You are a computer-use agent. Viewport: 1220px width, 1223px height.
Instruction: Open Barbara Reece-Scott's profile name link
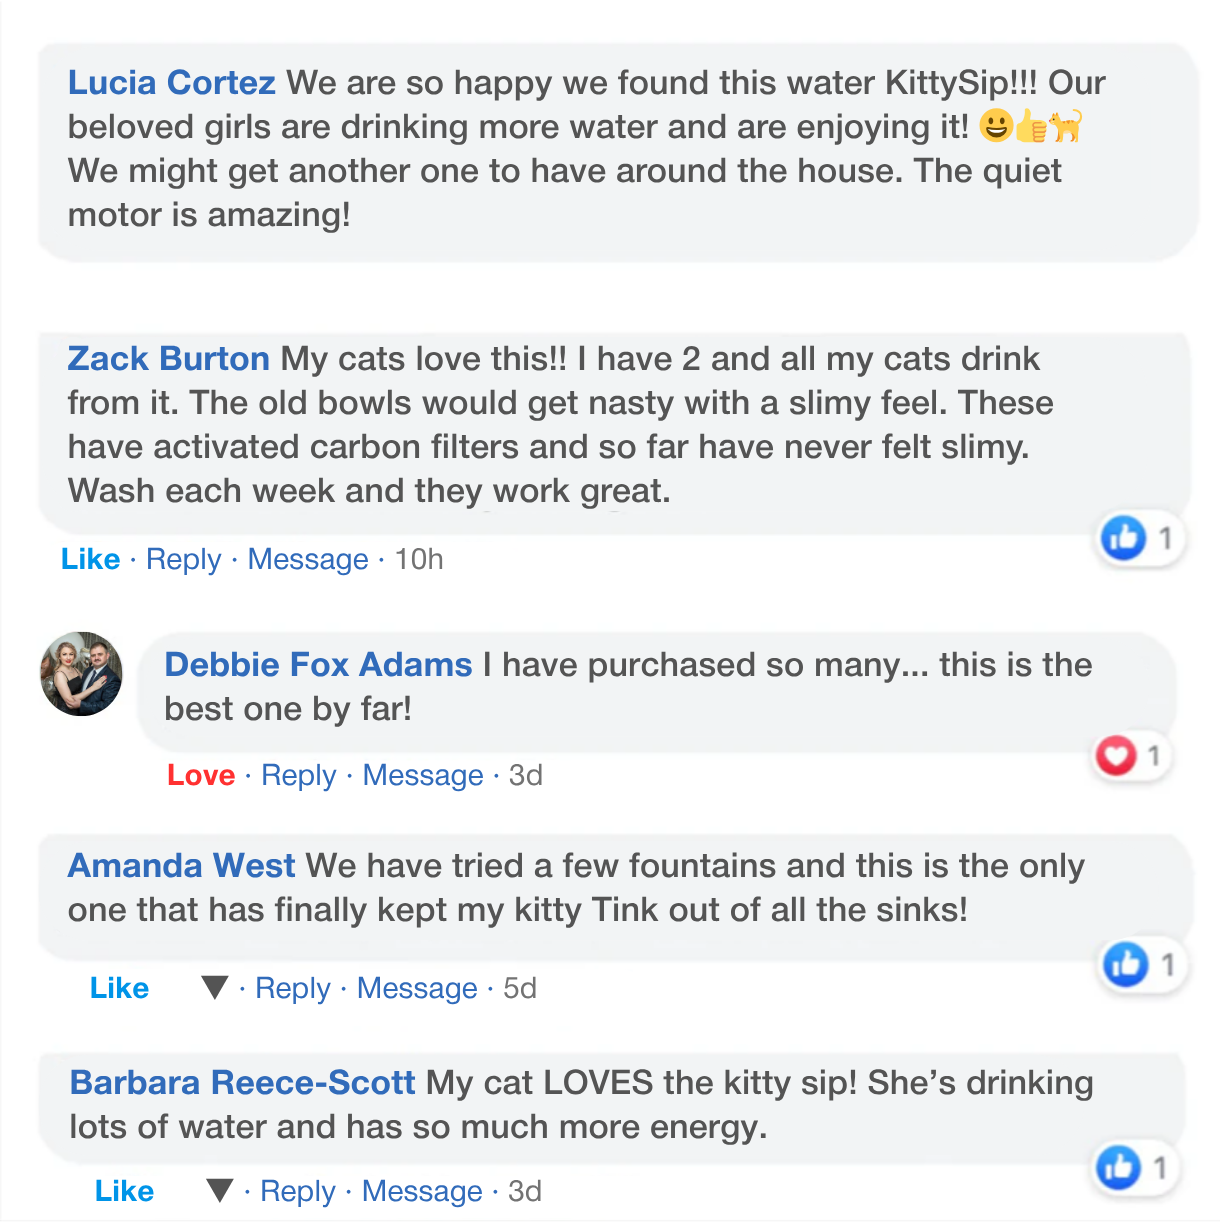click(242, 1082)
